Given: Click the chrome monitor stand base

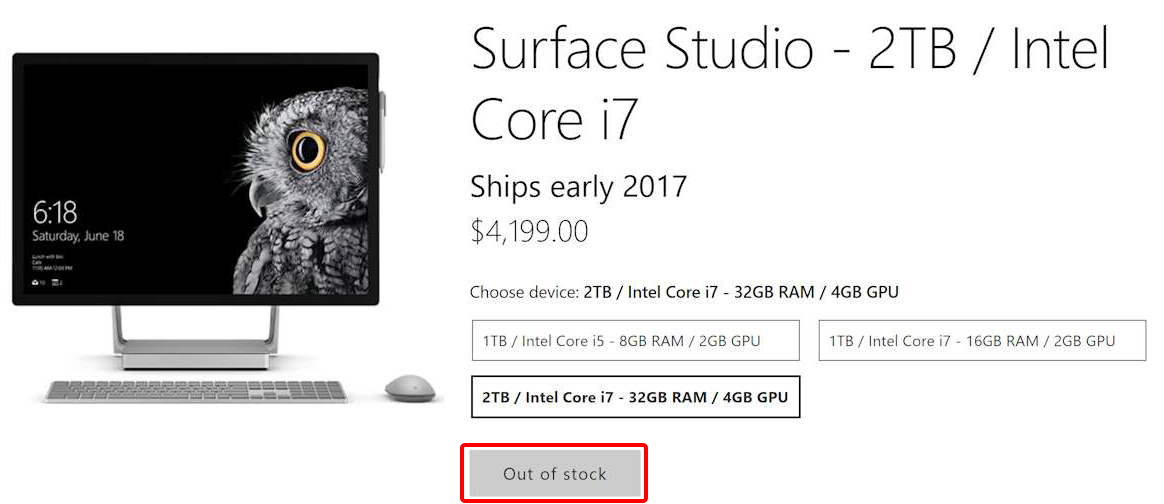Looking at the screenshot, I should pos(196,355).
